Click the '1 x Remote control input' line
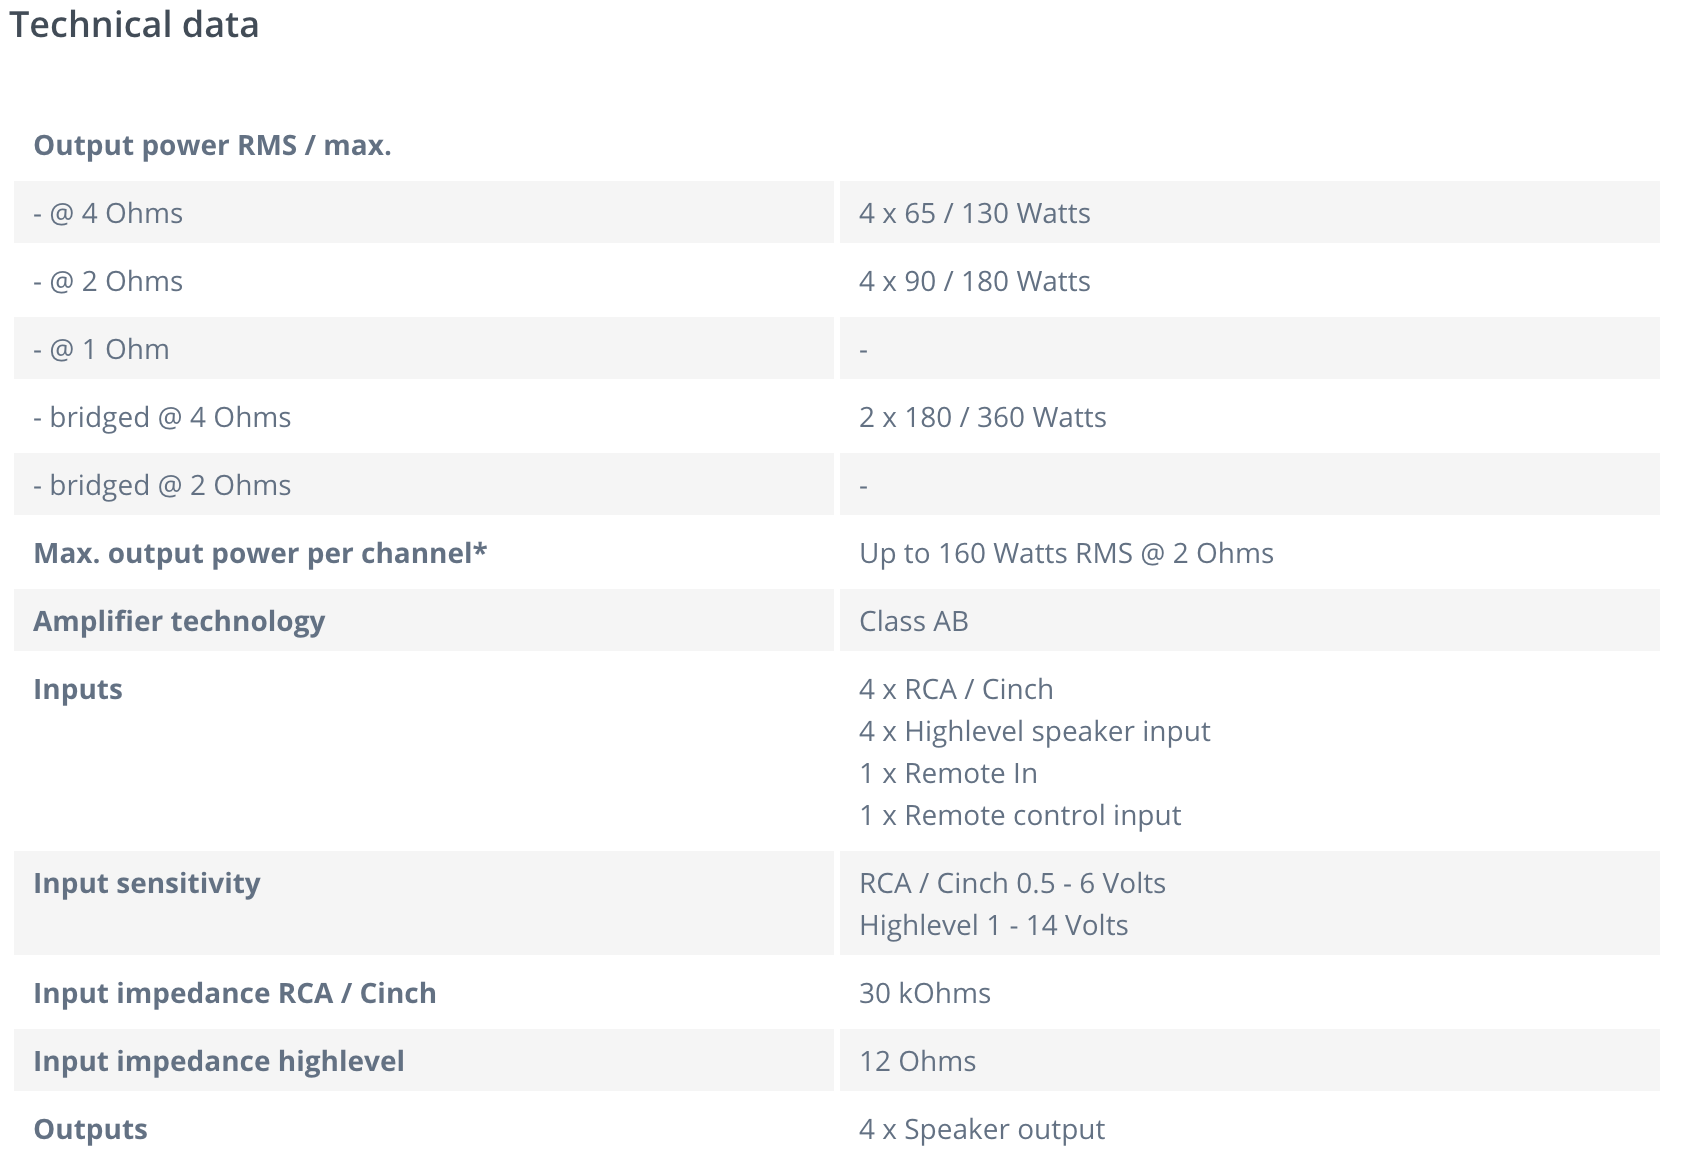The height and width of the screenshot is (1154, 1690). click(1020, 816)
